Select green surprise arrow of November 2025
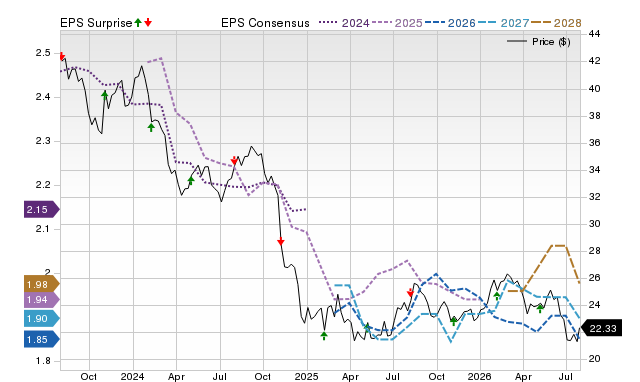 453,321
